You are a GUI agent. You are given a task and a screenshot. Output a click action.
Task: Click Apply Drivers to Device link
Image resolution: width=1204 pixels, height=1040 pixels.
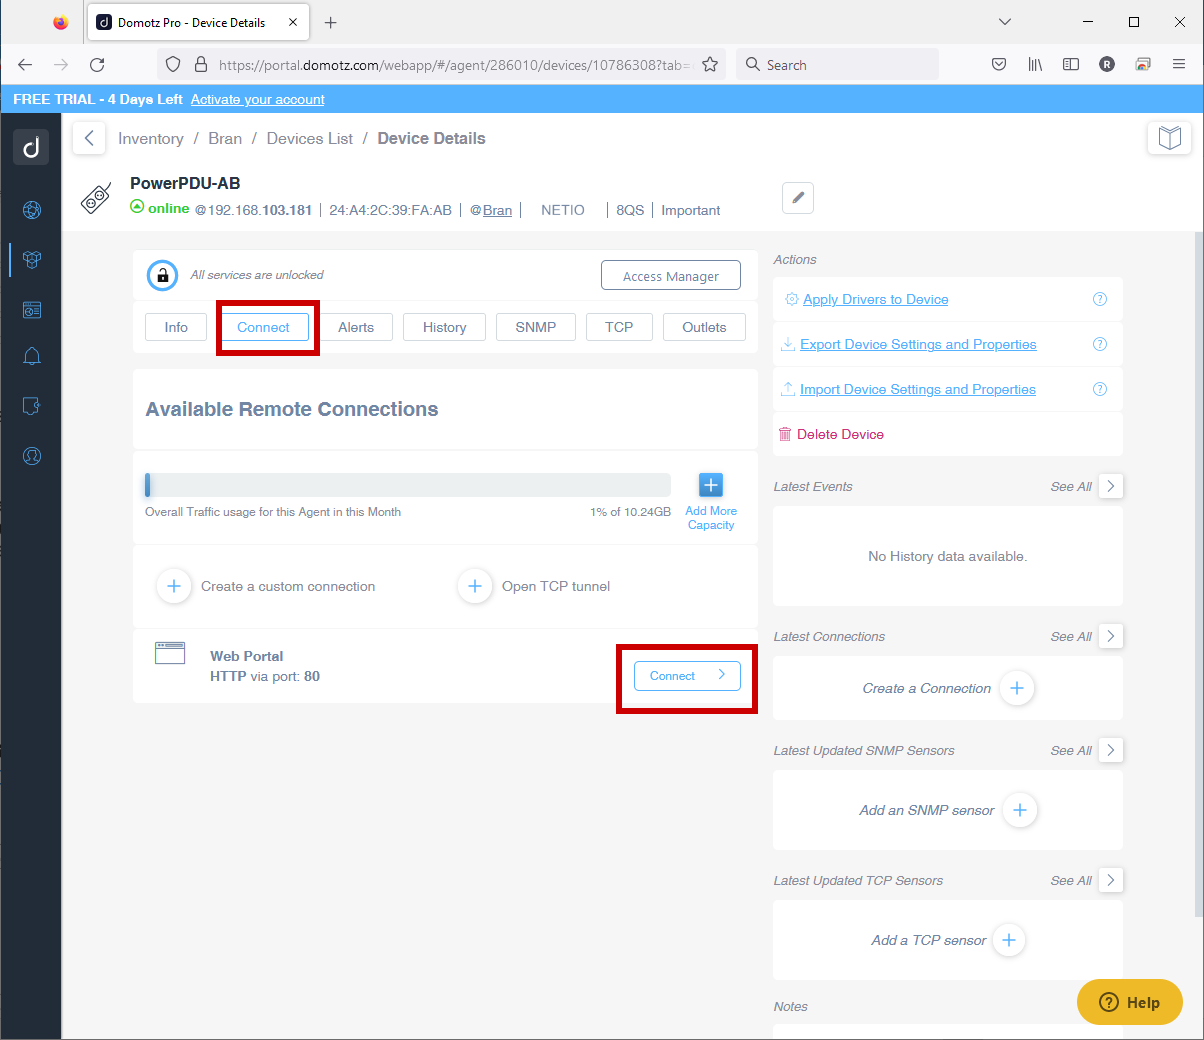click(x=876, y=299)
